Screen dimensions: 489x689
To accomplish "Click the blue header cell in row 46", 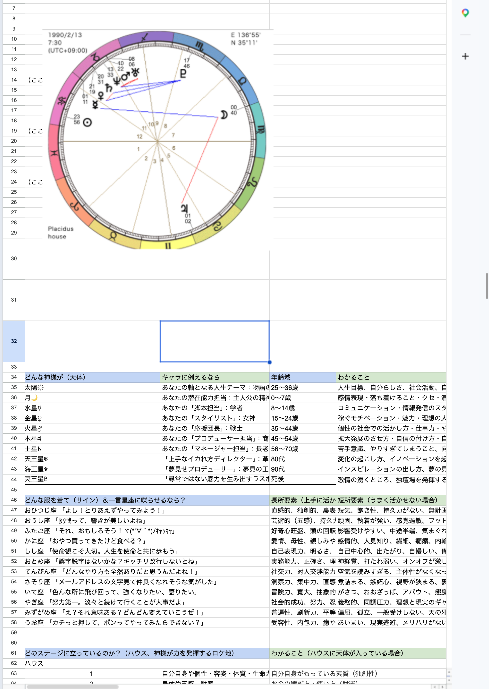I will click(x=147, y=500).
